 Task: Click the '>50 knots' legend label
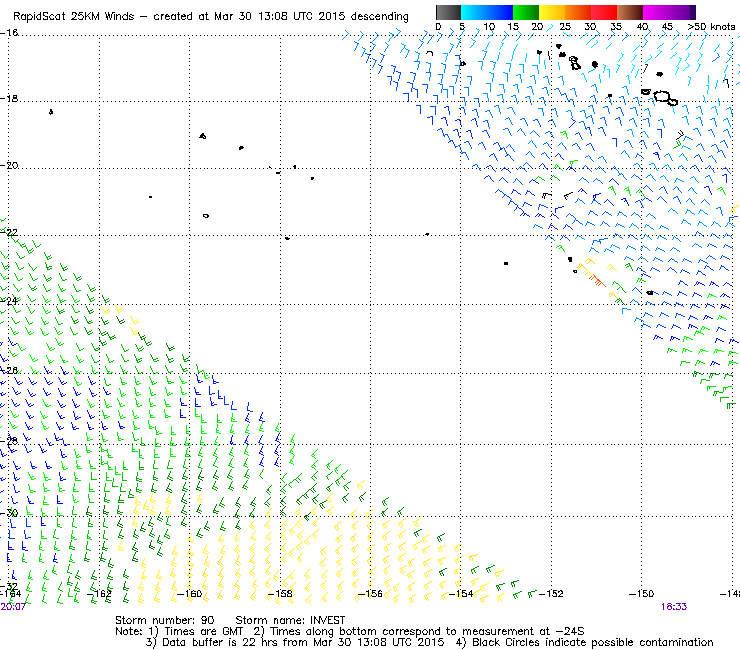pyautogui.click(x=711, y=27)
